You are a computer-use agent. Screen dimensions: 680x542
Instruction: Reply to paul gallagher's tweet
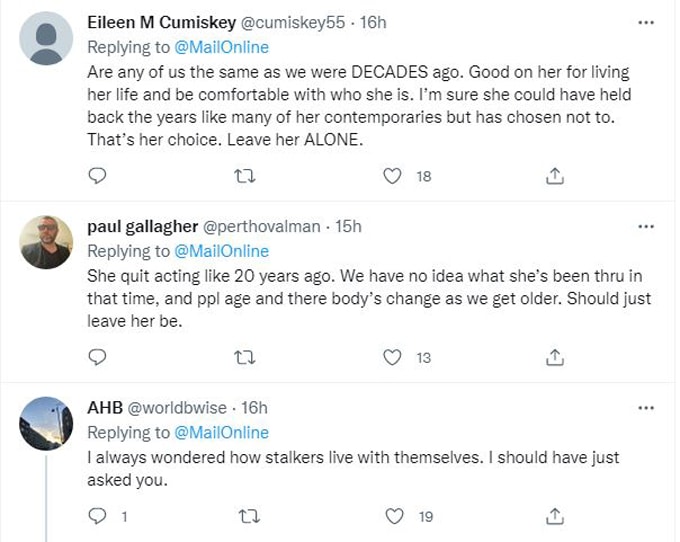tap(97, 357)
